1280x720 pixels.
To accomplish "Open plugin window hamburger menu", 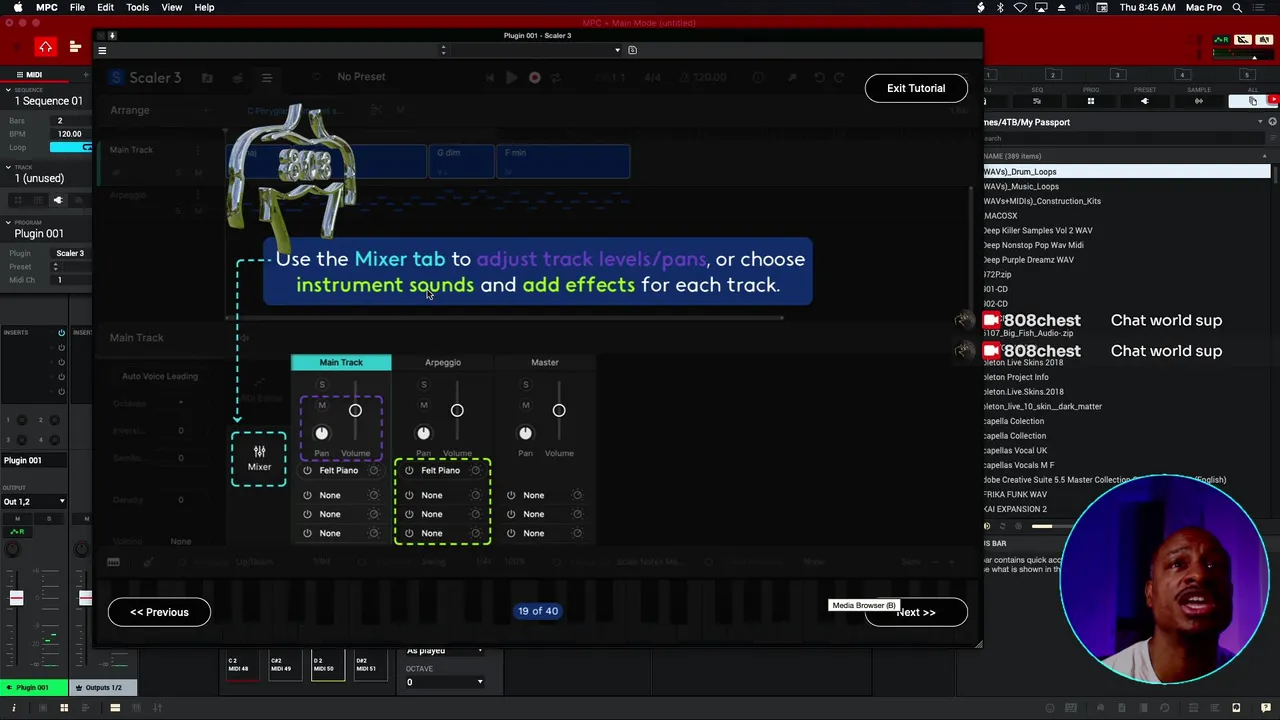I will [101, 50].
